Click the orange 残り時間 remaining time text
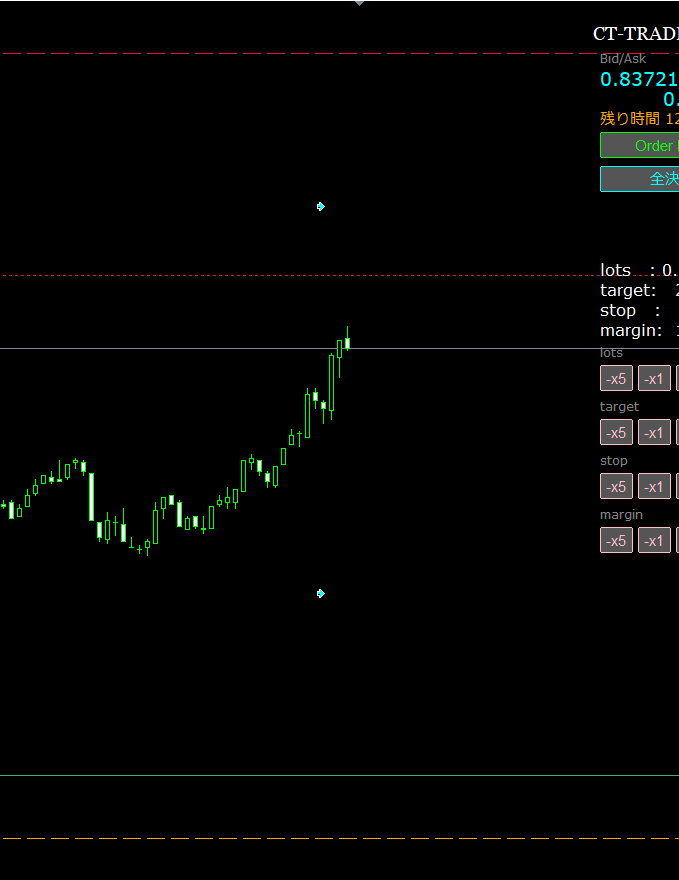Screen dimensions: 679x880 (x=639, y=119)
